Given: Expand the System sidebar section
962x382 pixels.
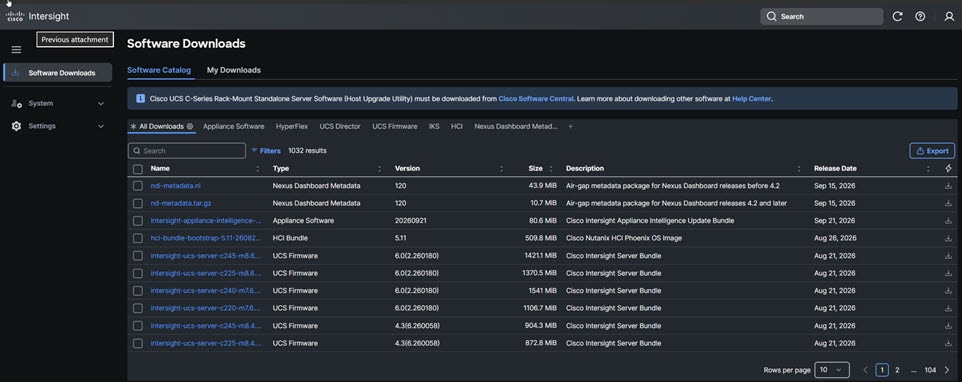Looking at the screenshot, I should tap(58, 104).
